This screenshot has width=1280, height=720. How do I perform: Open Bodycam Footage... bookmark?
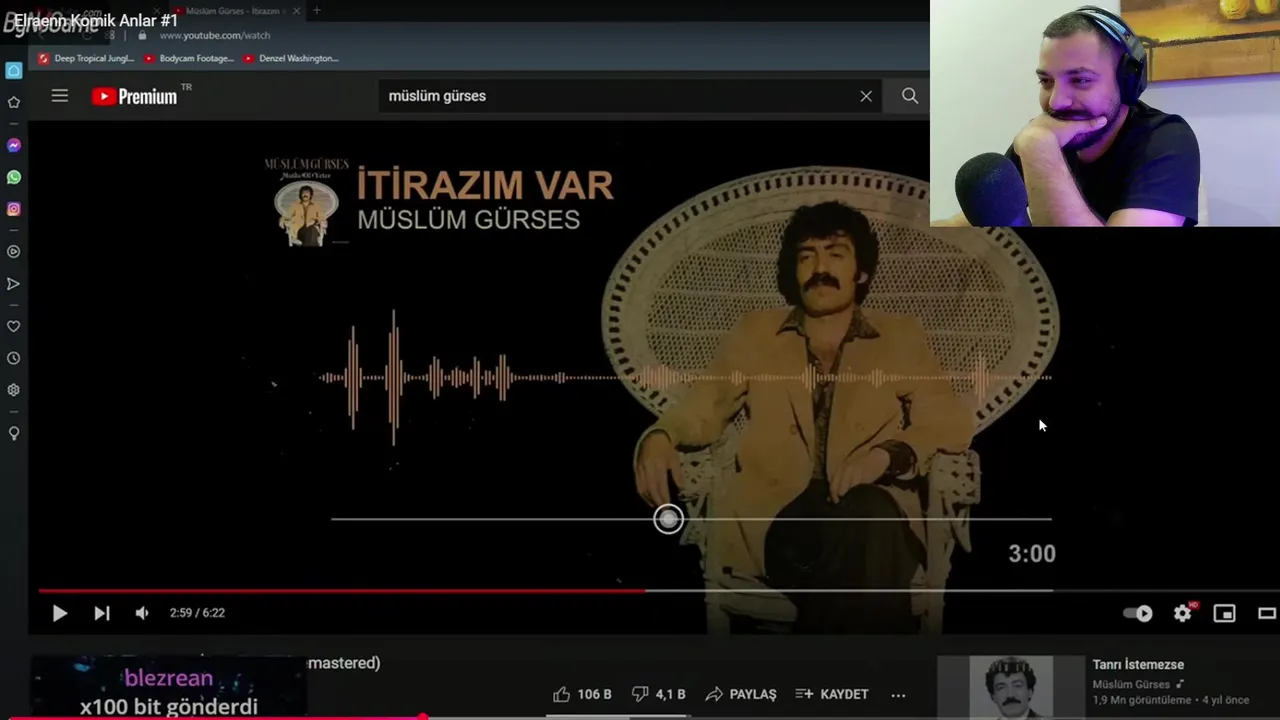[x=189, y=58]
